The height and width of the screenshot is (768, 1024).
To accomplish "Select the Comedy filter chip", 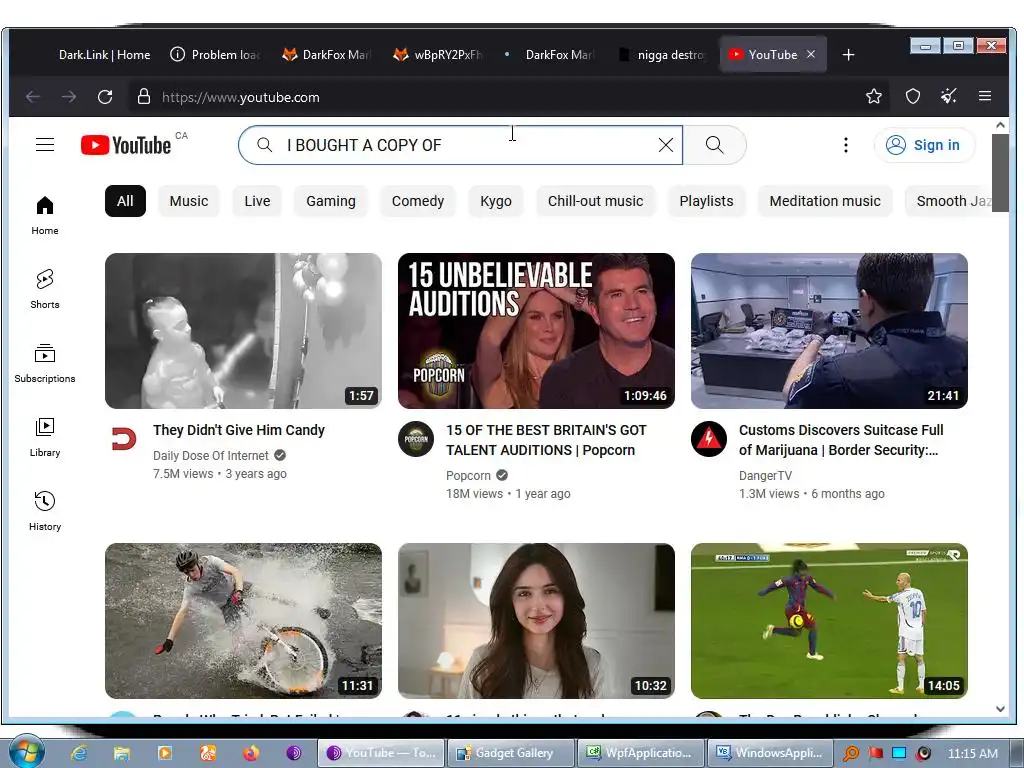I will coord(418,201).
